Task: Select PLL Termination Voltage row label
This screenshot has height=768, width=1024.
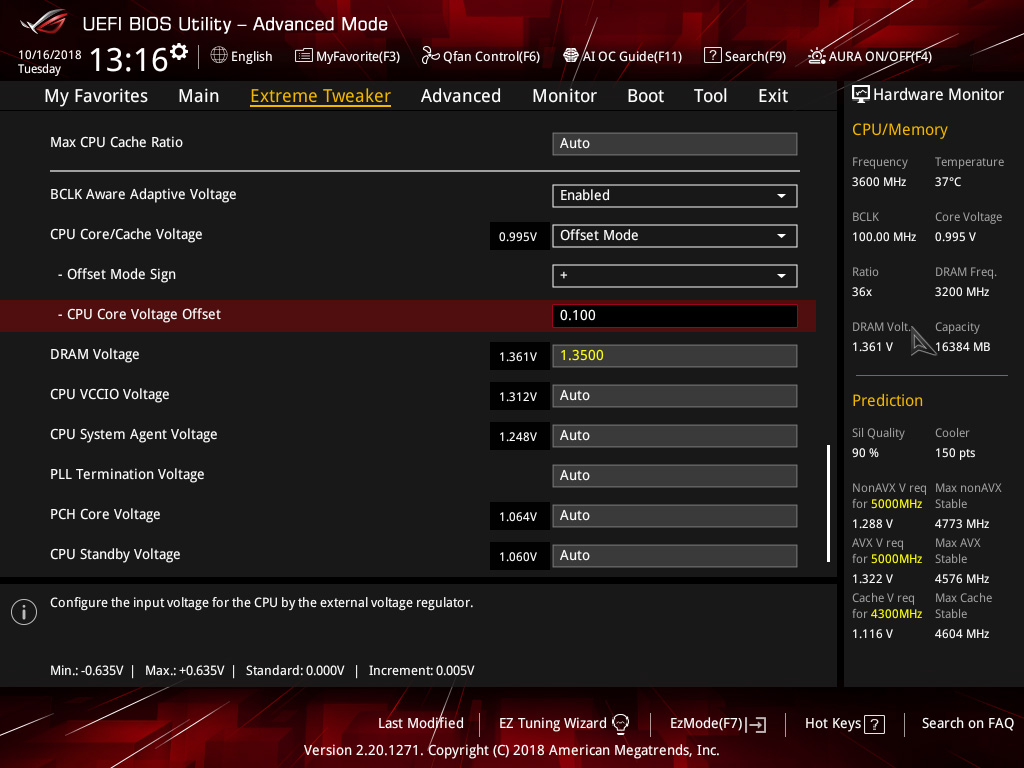Action: tap(127, 474)
